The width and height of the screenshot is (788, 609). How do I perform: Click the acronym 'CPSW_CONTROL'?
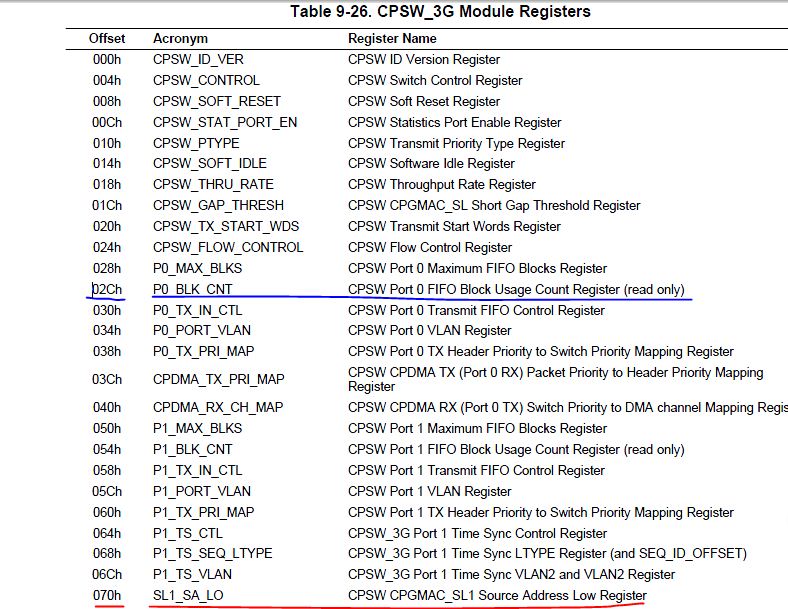coord(206,81)
